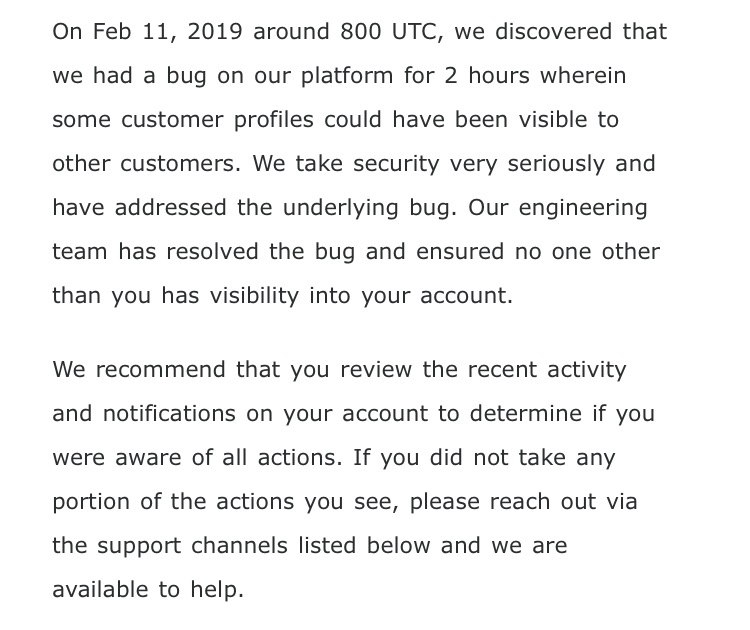Viewport: 750px width, 630px height.
Task: Click the words 'listed below'
Action: pyautogui.click(x=364, y=546)
